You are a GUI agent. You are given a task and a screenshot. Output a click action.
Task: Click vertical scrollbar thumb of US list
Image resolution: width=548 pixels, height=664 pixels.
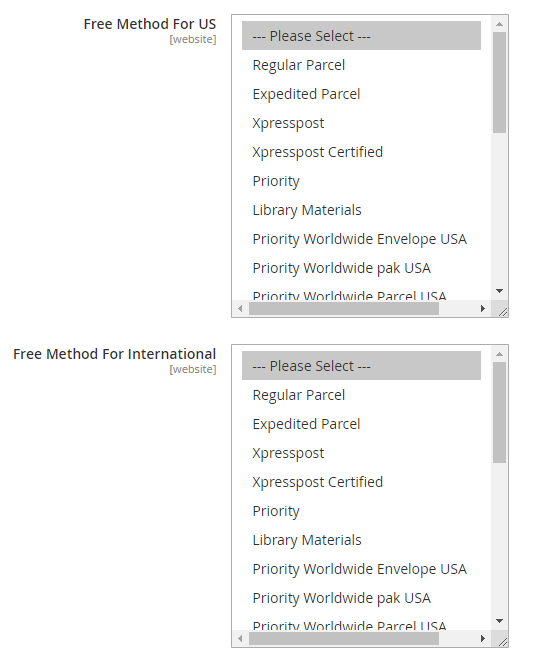tap(499, 83)
